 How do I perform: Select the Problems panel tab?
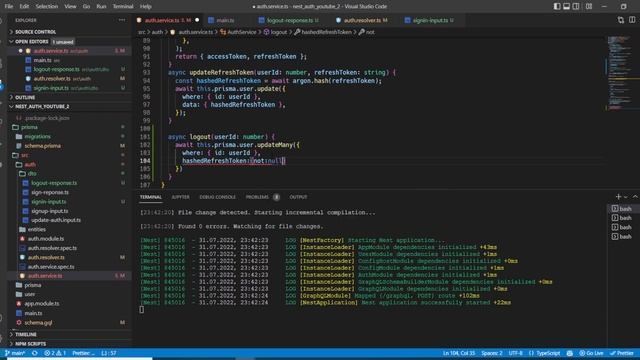(257, 197)
